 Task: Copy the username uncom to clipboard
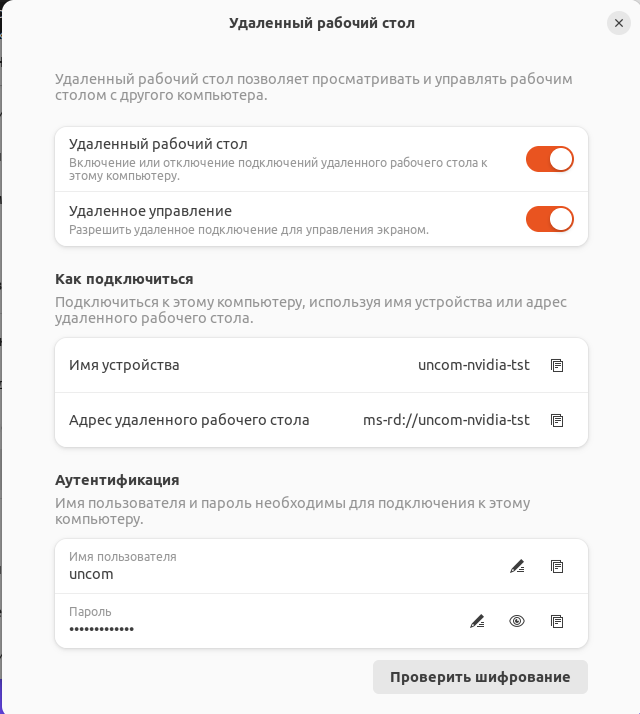pyautogui.click(x=557, y=566)
